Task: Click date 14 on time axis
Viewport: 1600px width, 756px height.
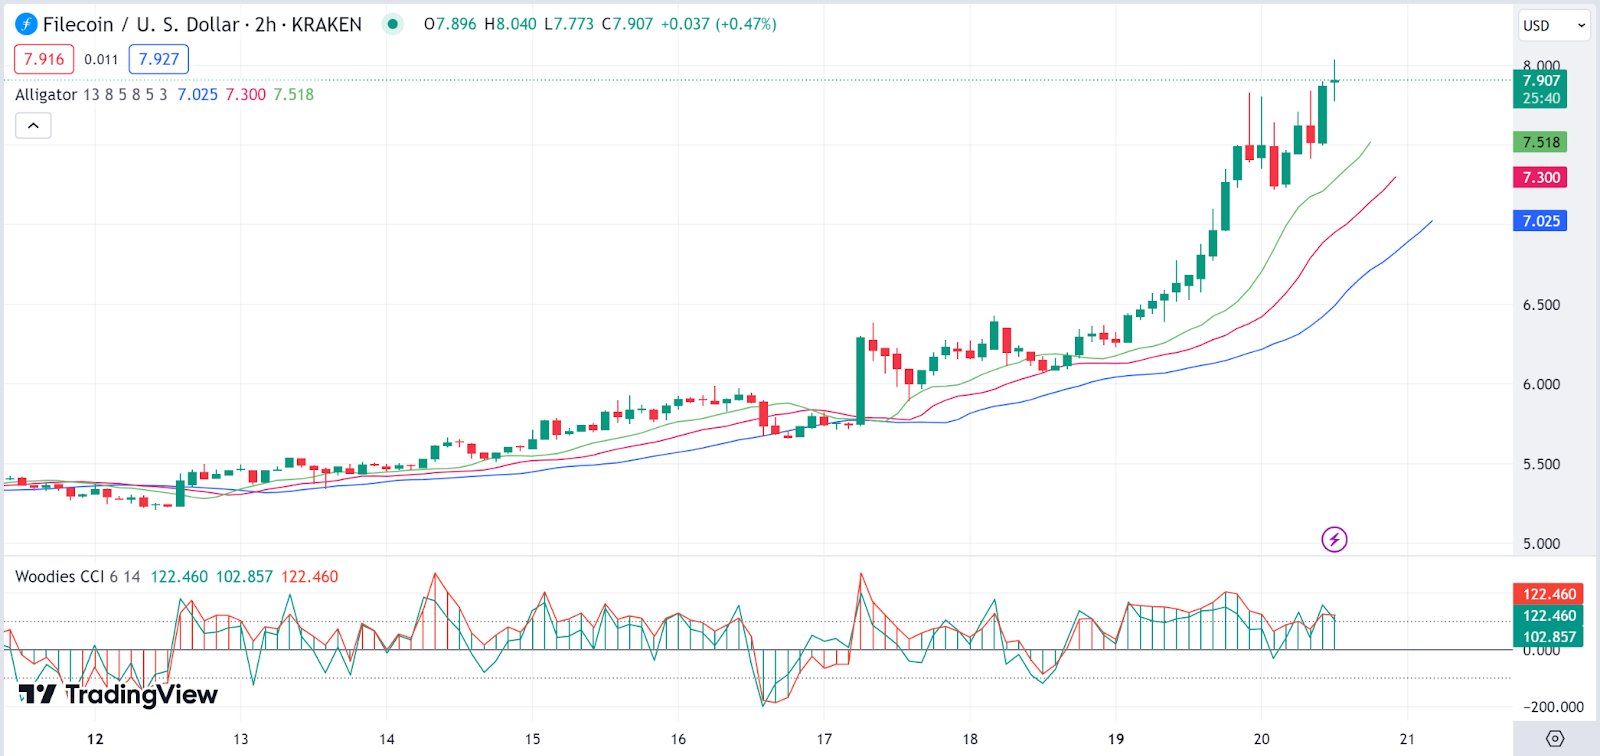Action: [387, 739]
